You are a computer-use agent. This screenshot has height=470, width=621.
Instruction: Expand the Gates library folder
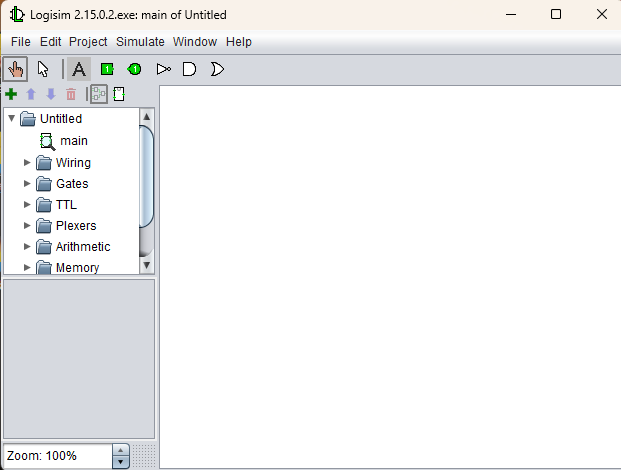[x=27, y=183]
